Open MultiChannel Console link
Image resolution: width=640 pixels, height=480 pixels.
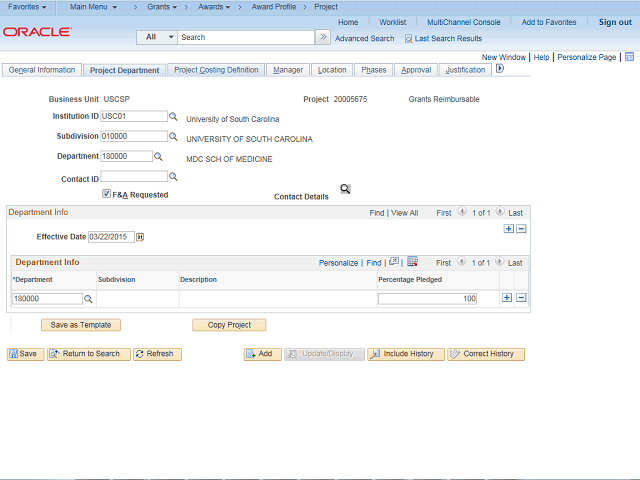[x=464, y=22]
